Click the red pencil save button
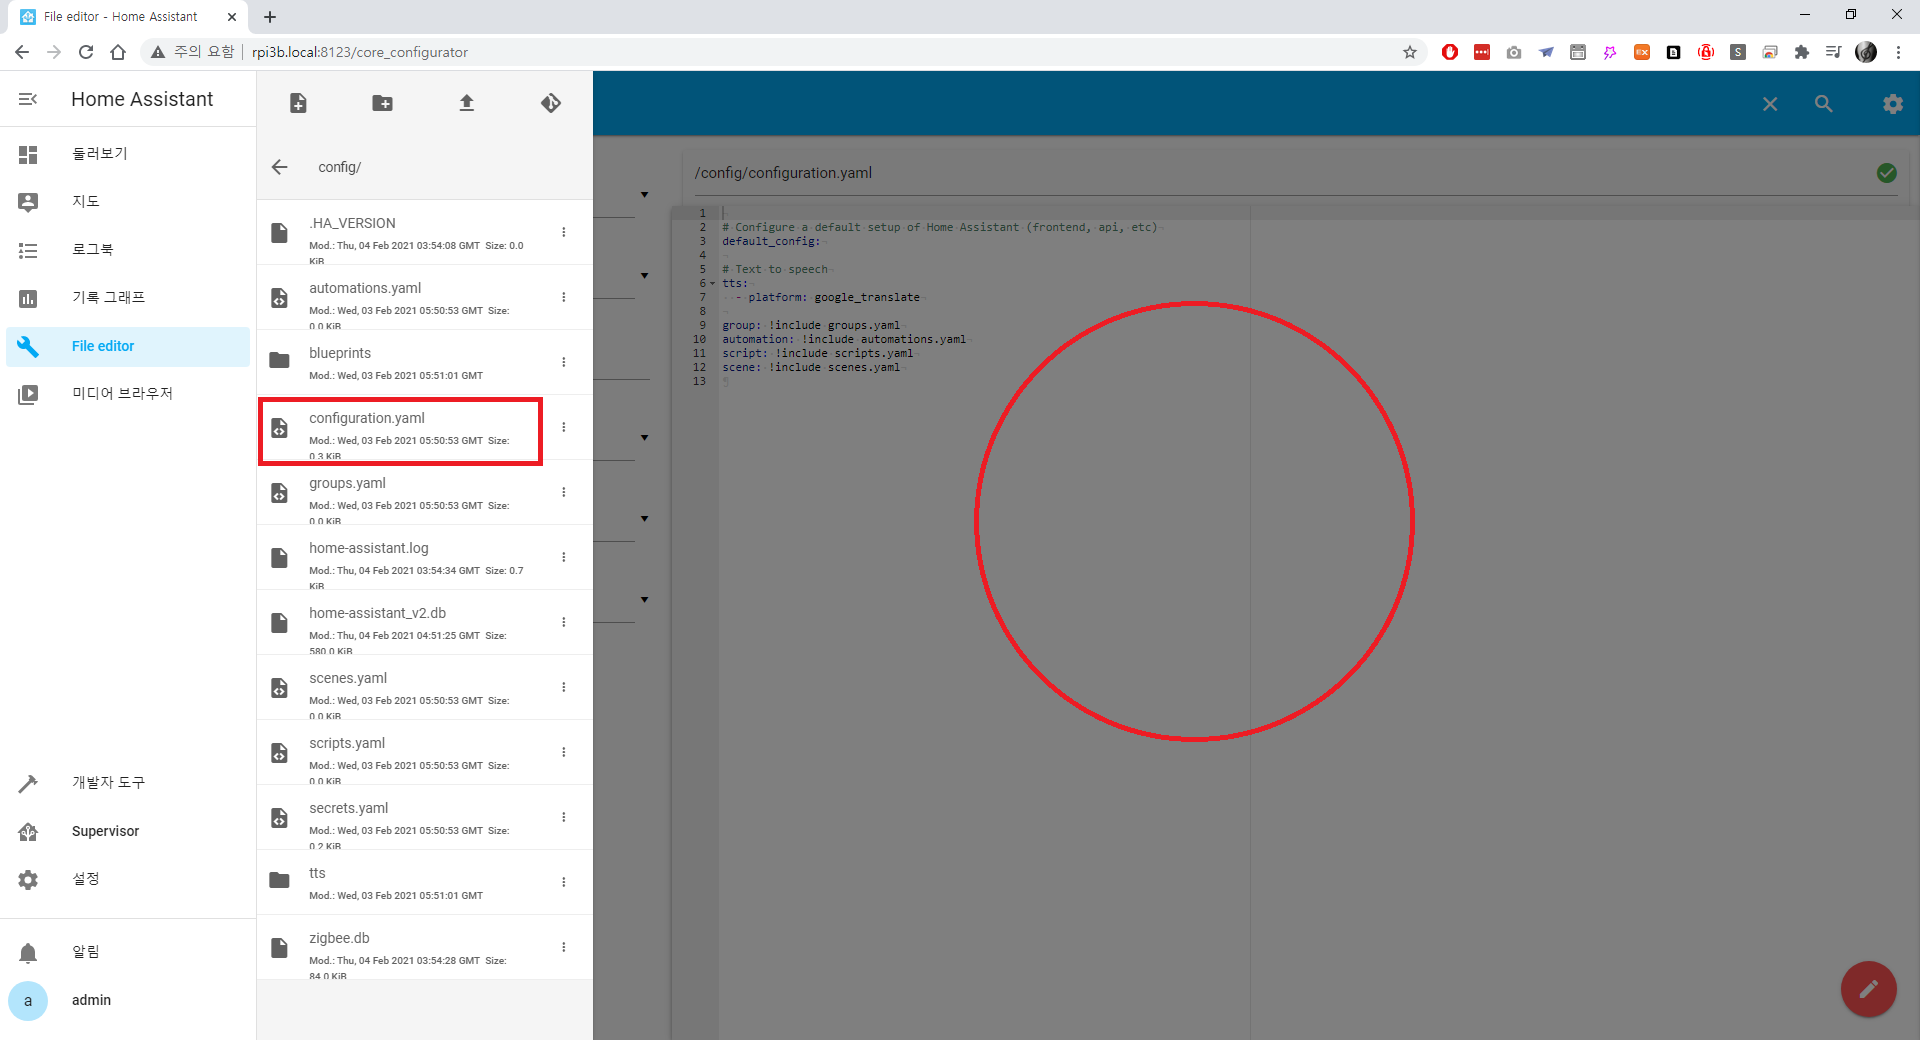 pyautogui.click(x=1868, y=989)
